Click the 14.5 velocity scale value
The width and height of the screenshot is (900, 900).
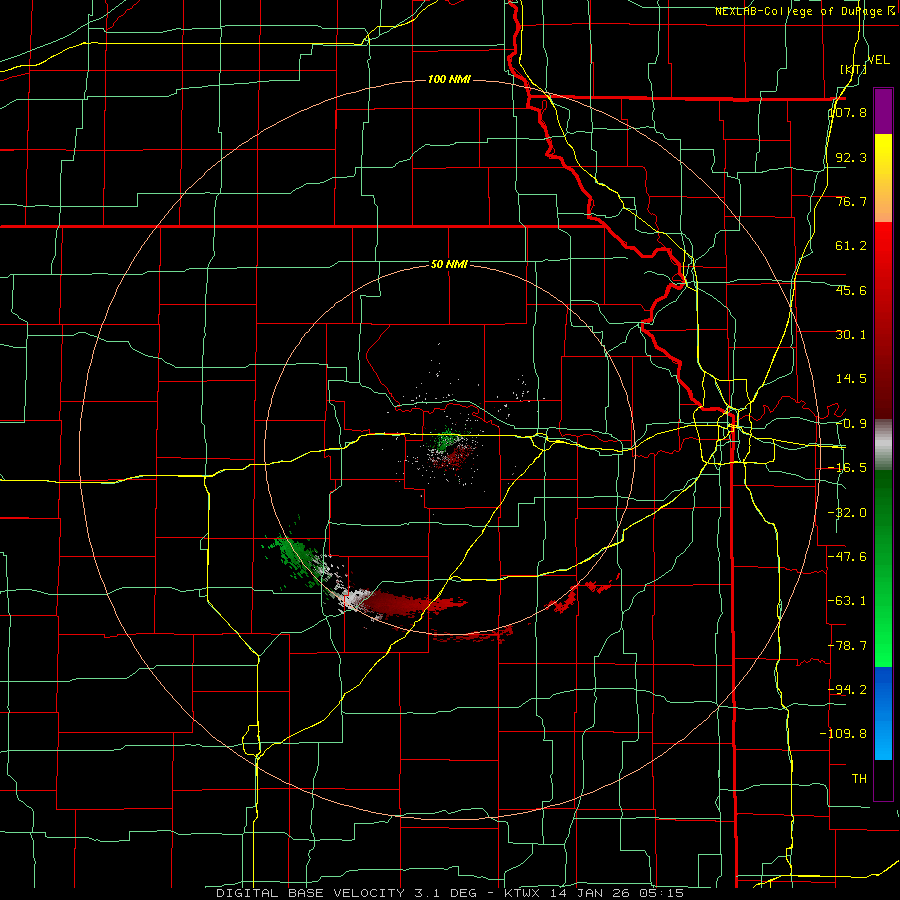[x=851, y=379]
